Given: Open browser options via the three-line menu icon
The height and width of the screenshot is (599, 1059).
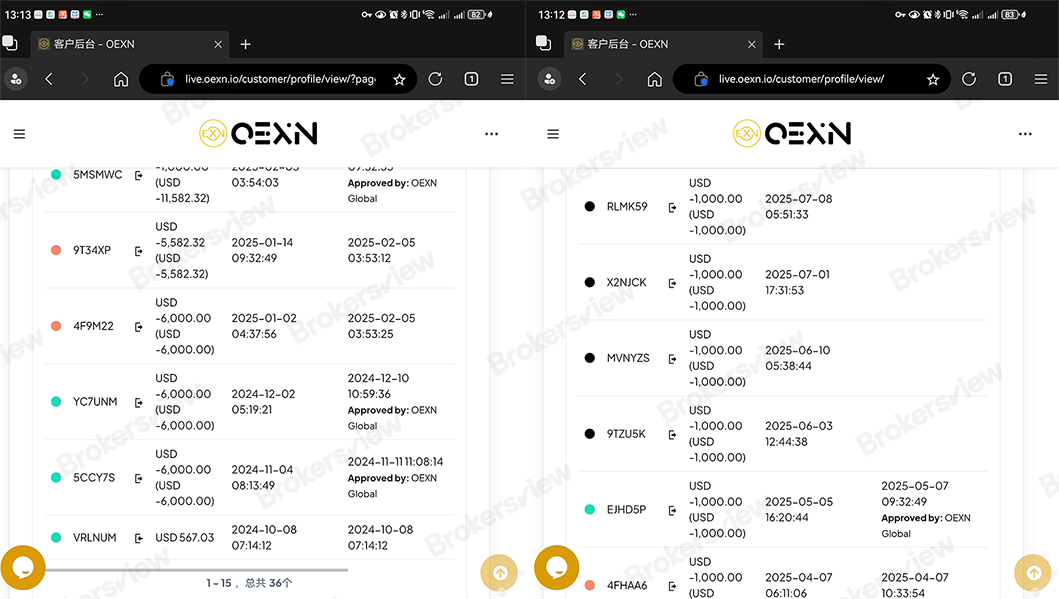Looking at the screenshot, I should 506,78.
